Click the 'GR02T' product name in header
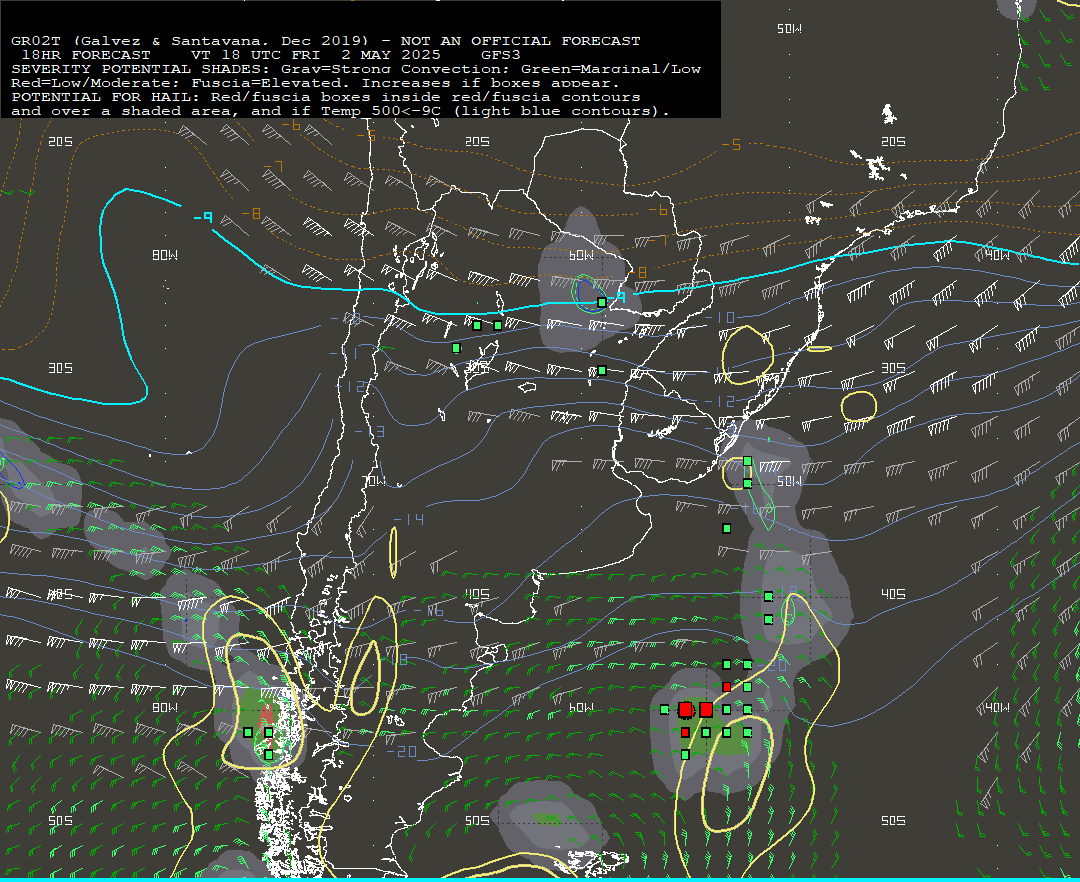The image size is (1080, 882). tap(36, 41)
